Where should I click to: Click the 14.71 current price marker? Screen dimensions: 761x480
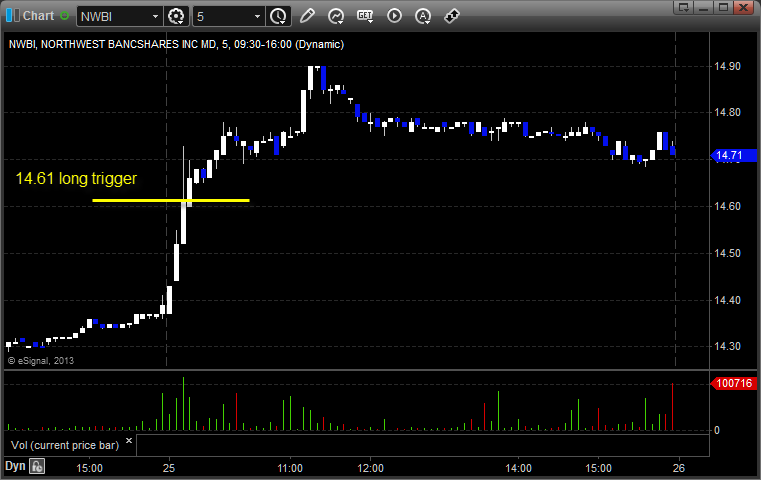pos(734,155)
